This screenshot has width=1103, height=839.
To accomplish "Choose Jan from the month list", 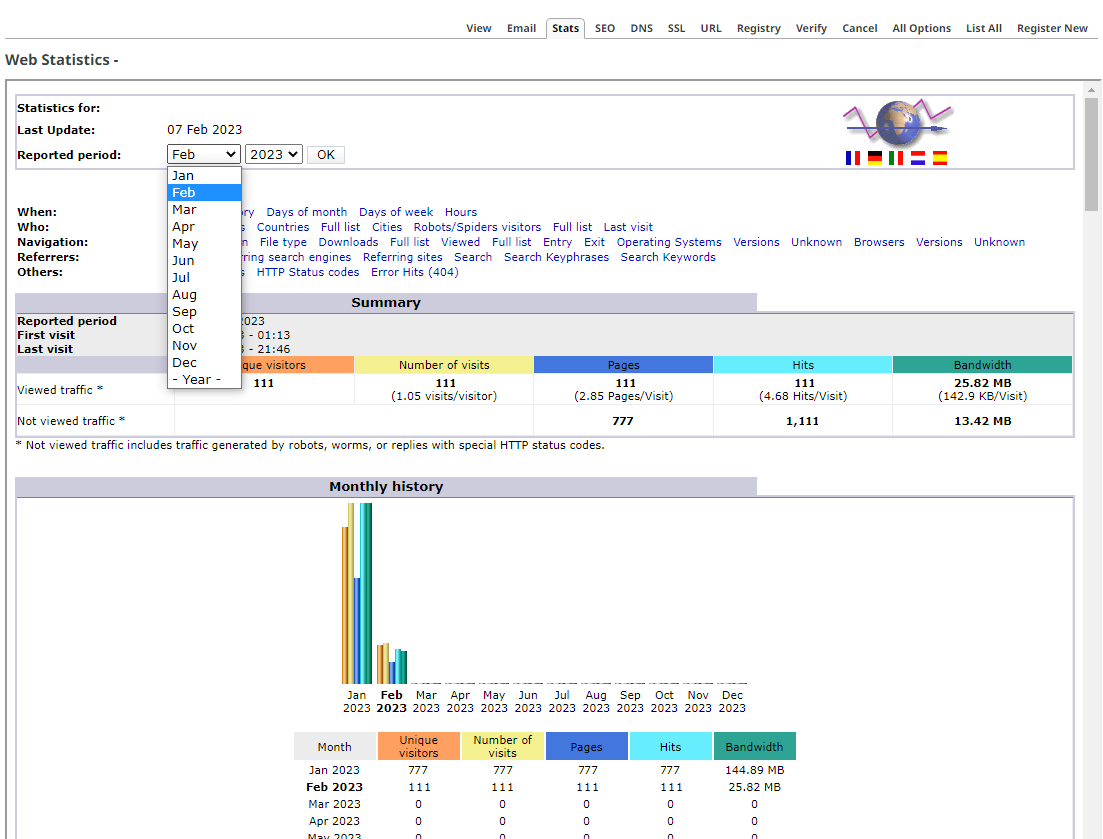I will 204,176.
